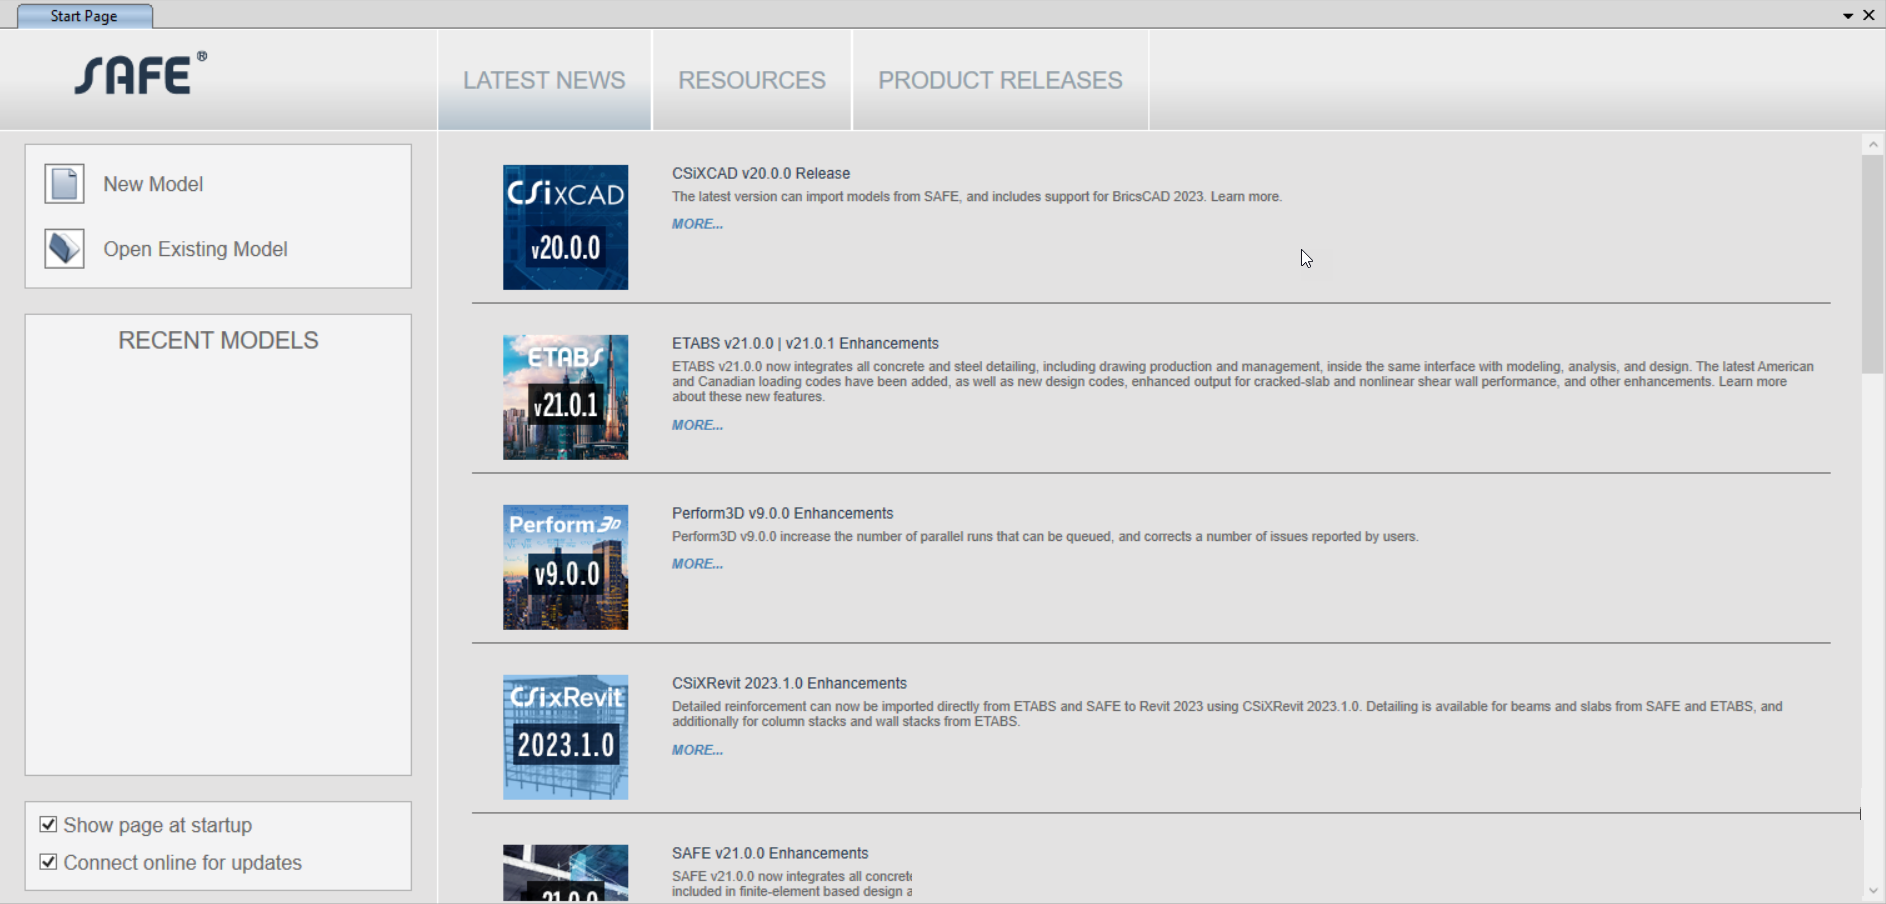Switch to the Product Releases tab
Image resolution: width=1886 pixels, height=904 pixels.
(x=1000, y=80)
